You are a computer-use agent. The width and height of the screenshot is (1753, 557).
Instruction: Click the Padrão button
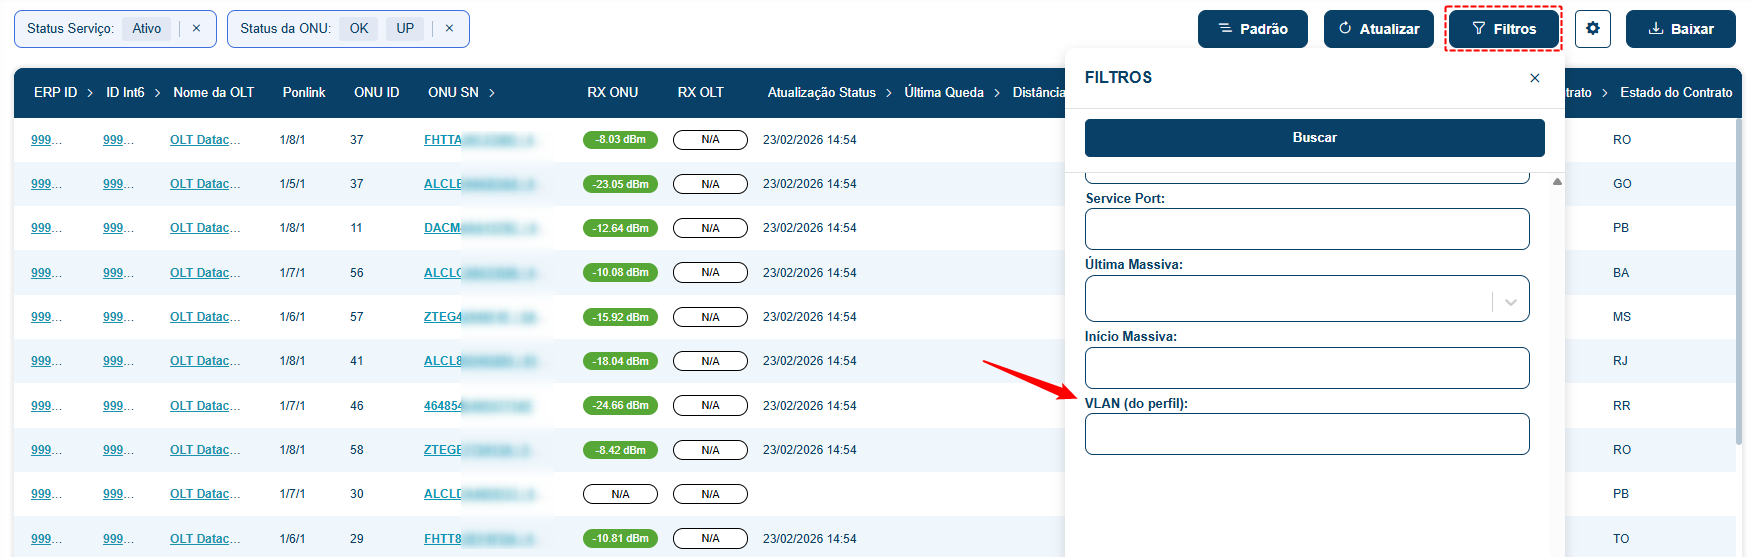[x=1253, y=29]
